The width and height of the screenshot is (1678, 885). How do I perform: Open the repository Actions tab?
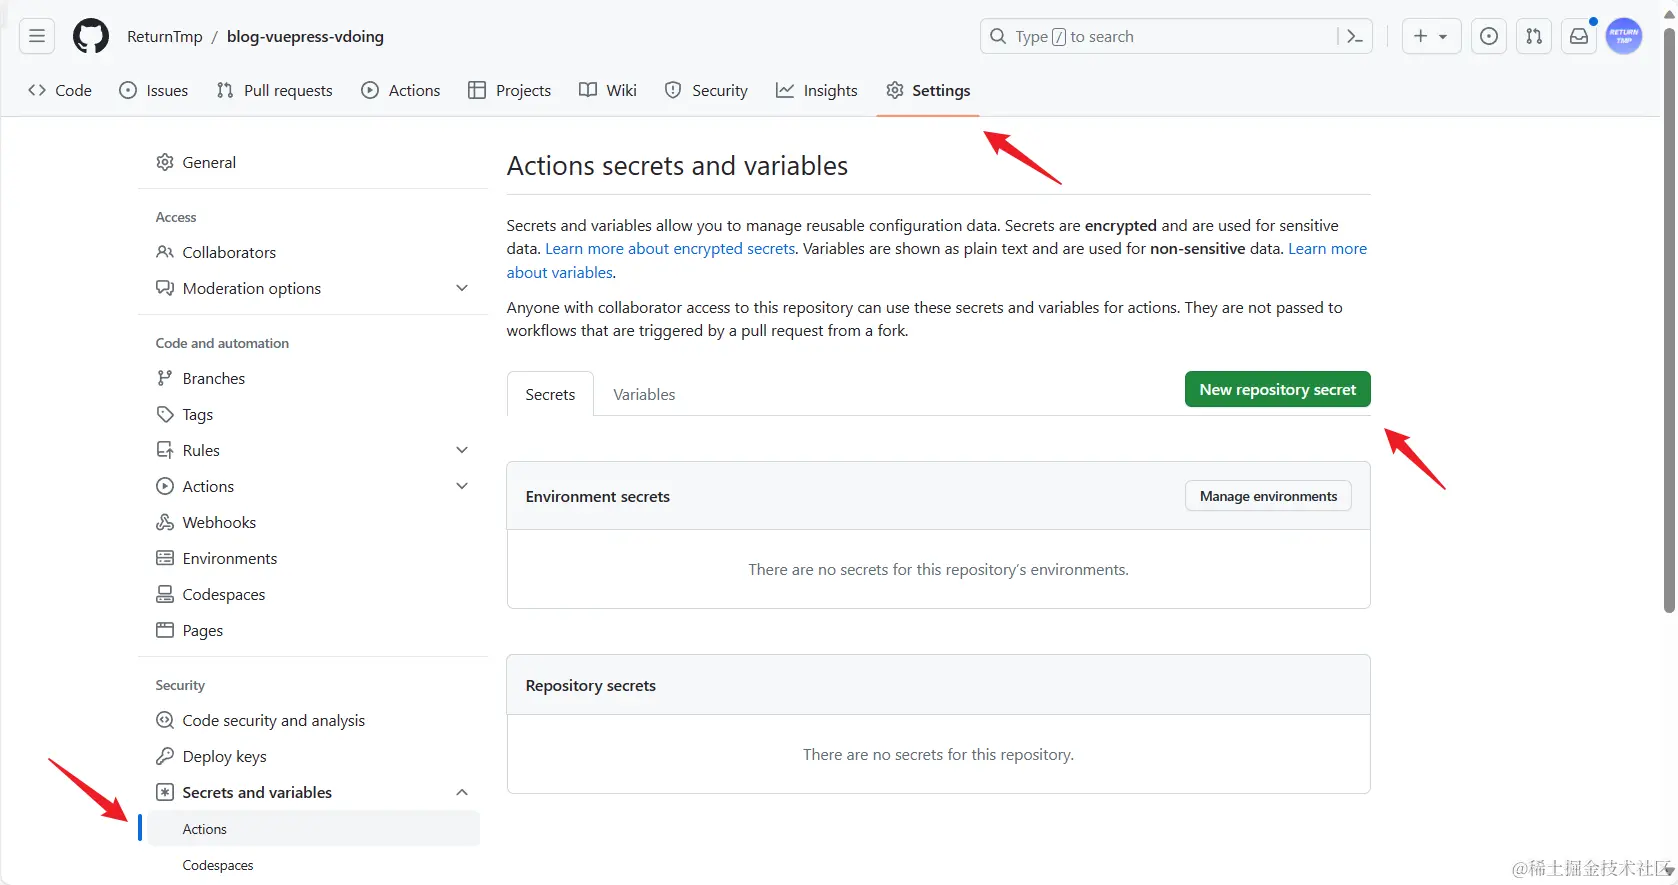(x=401, y=90)
